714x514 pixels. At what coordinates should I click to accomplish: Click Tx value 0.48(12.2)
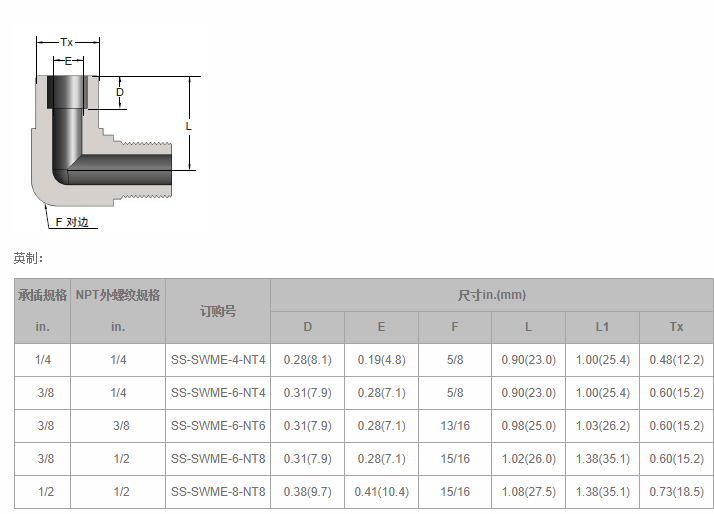tap(677, 360)
